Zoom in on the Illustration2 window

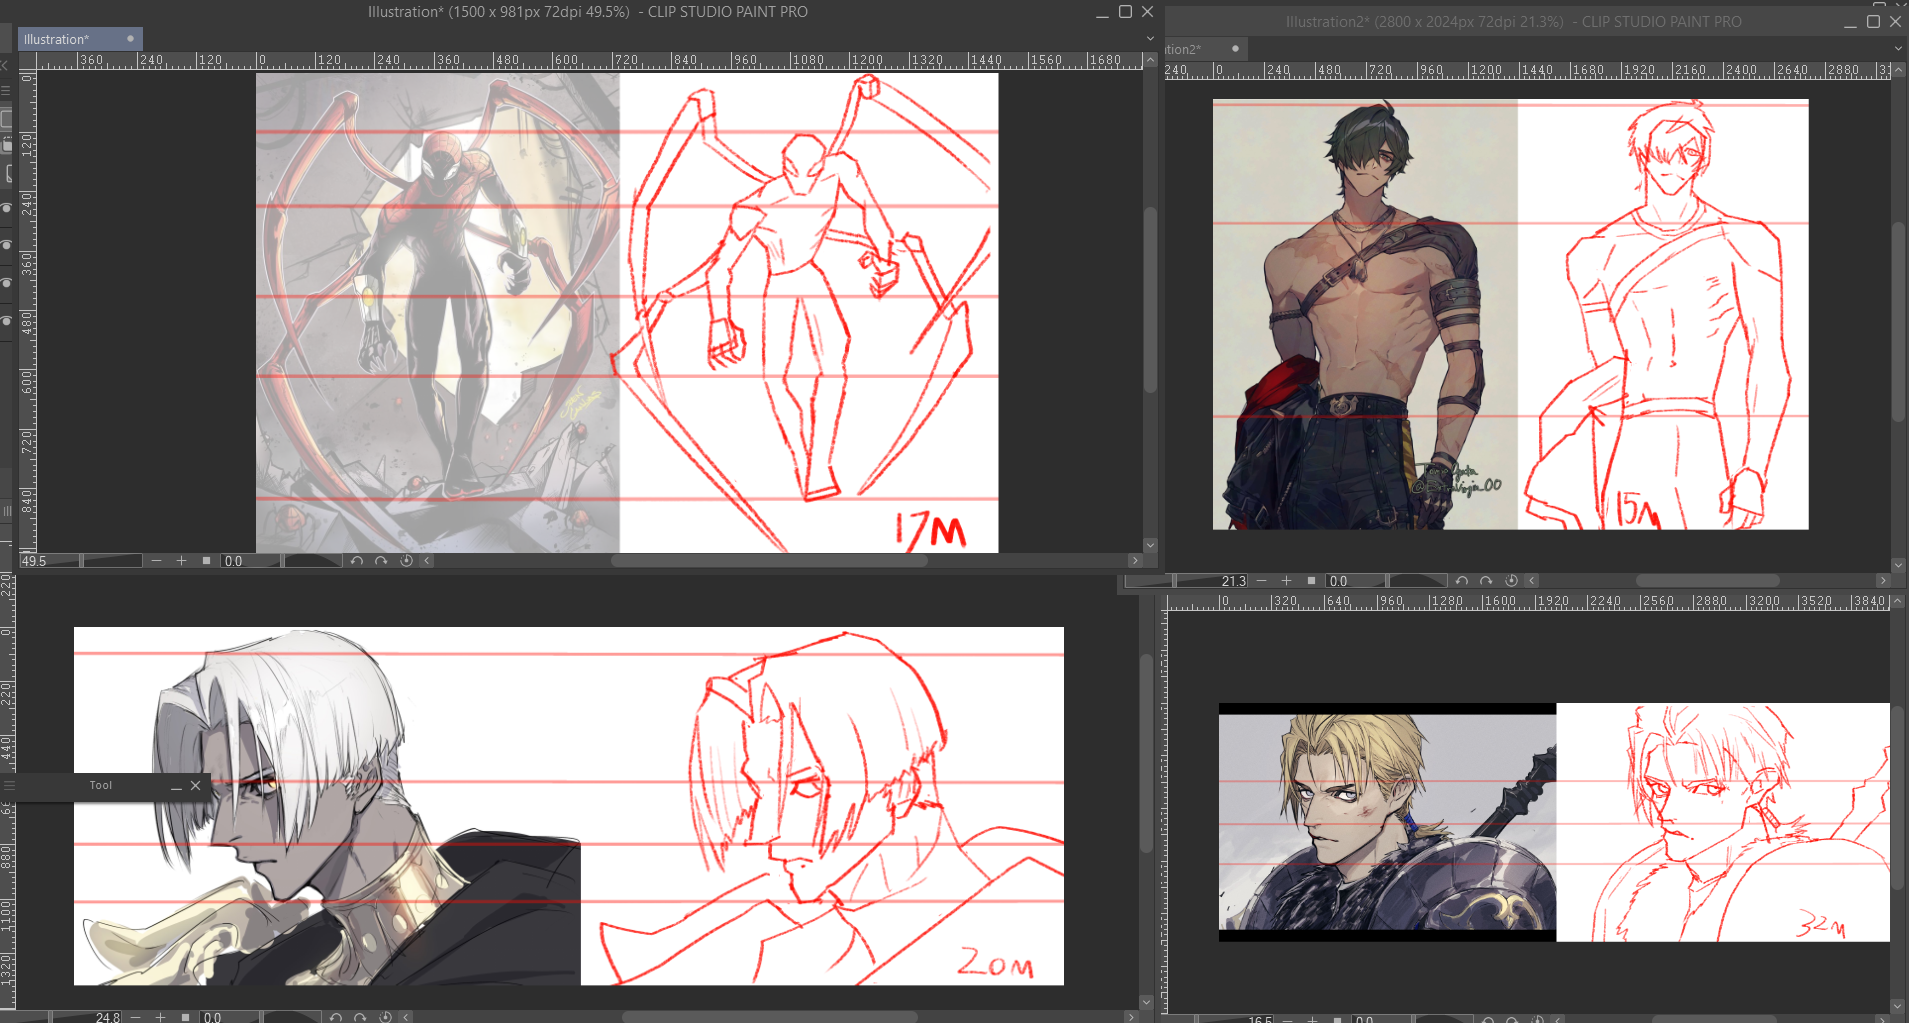[1286, 581]
